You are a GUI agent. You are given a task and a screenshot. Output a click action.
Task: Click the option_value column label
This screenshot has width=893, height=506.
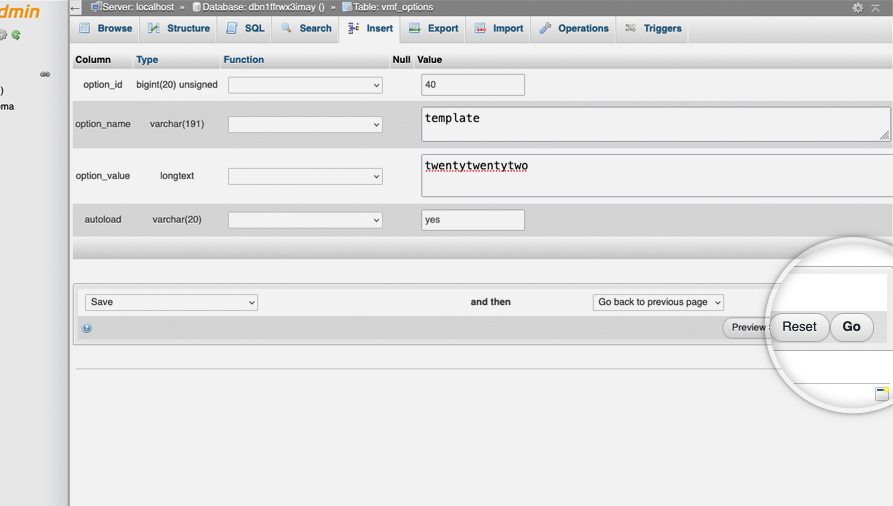[x=103, y=176]
